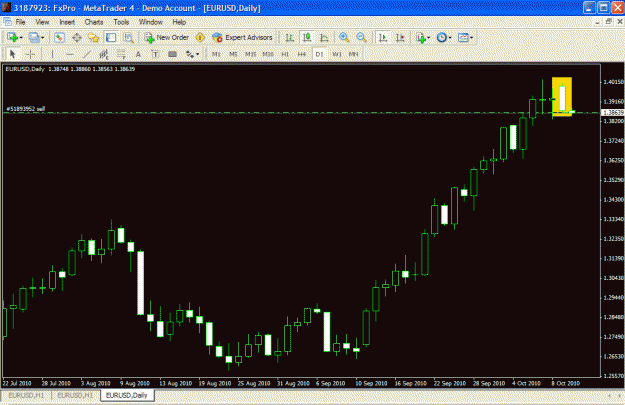625x405 pixels.
Task: Switch timeframe to M5
Action: click(x=233, y=54)
